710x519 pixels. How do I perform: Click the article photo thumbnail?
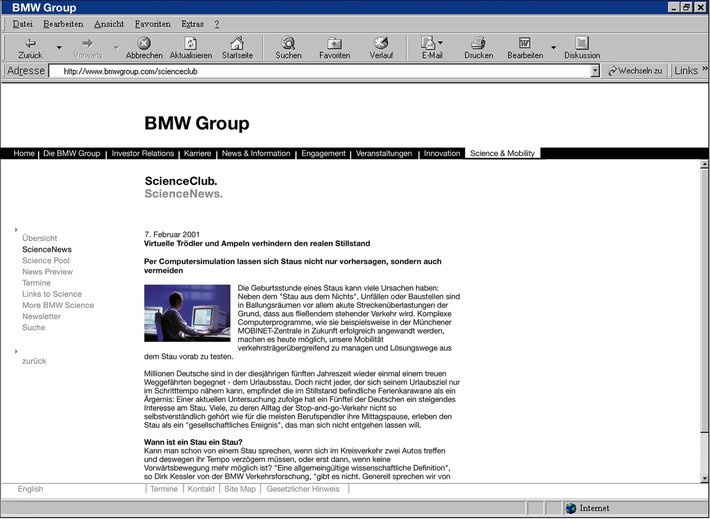(x=187, y=313)
